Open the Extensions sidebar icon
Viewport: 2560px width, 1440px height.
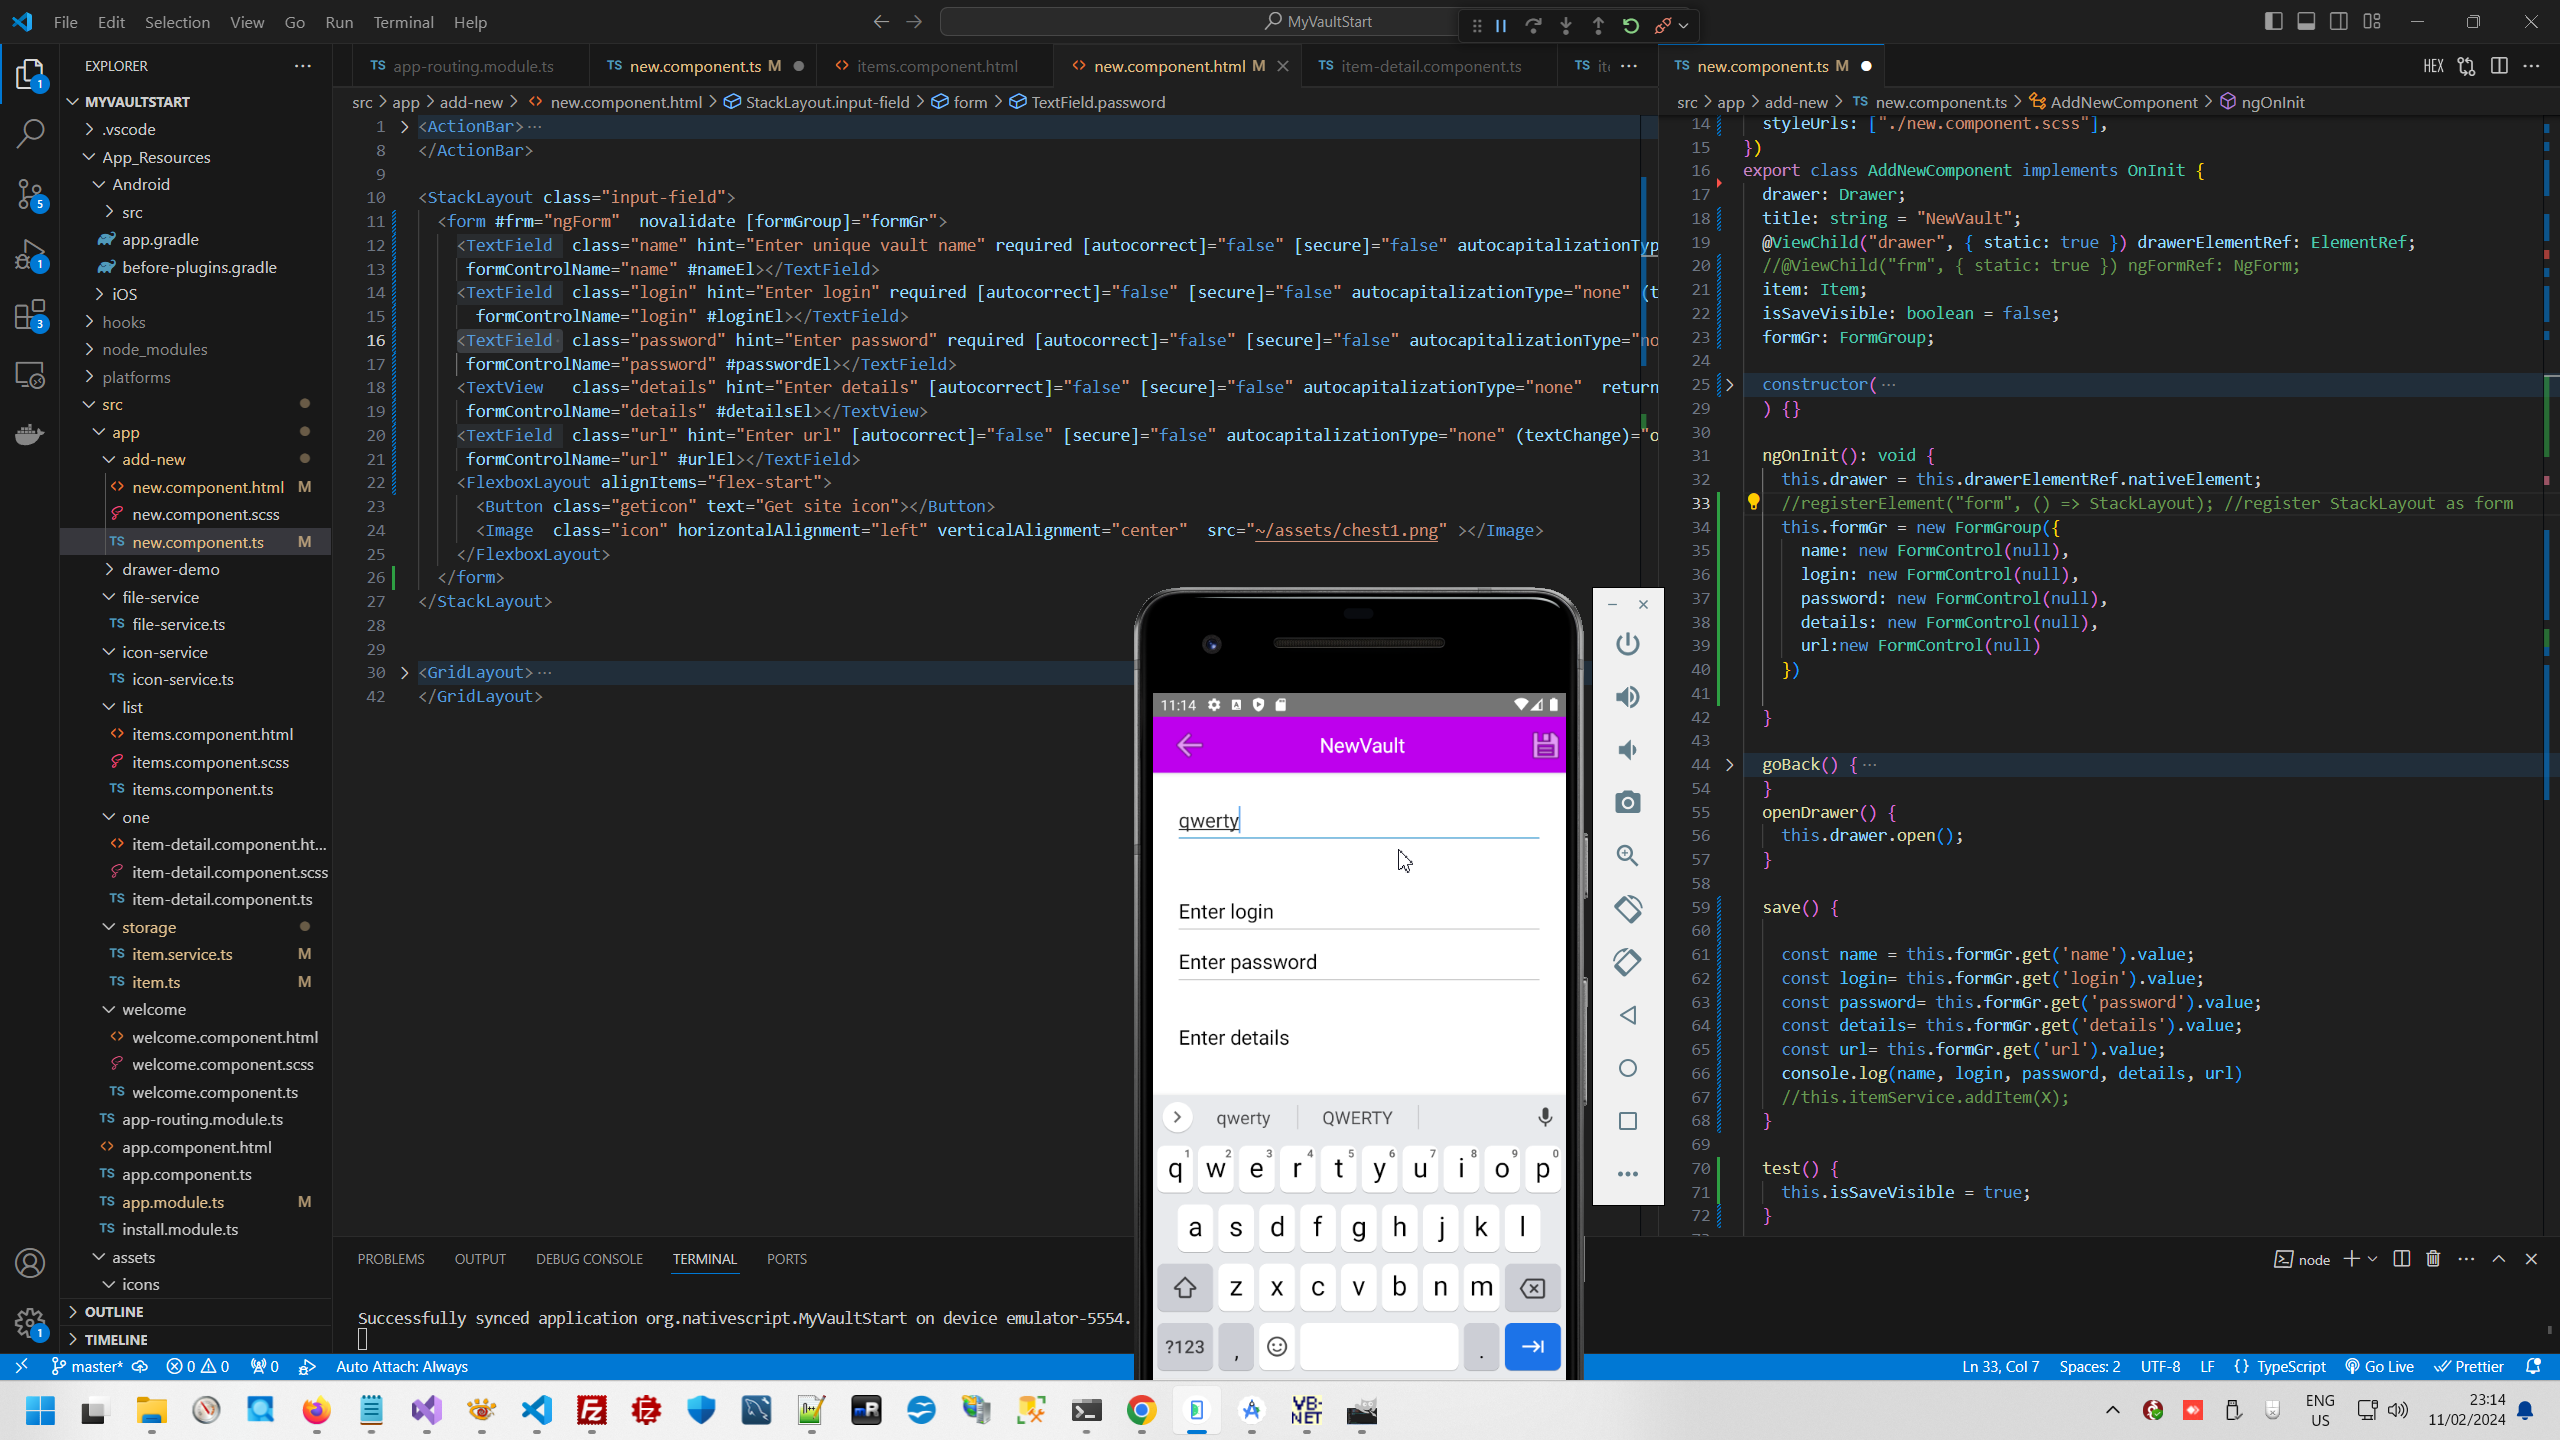pos(30,316)
